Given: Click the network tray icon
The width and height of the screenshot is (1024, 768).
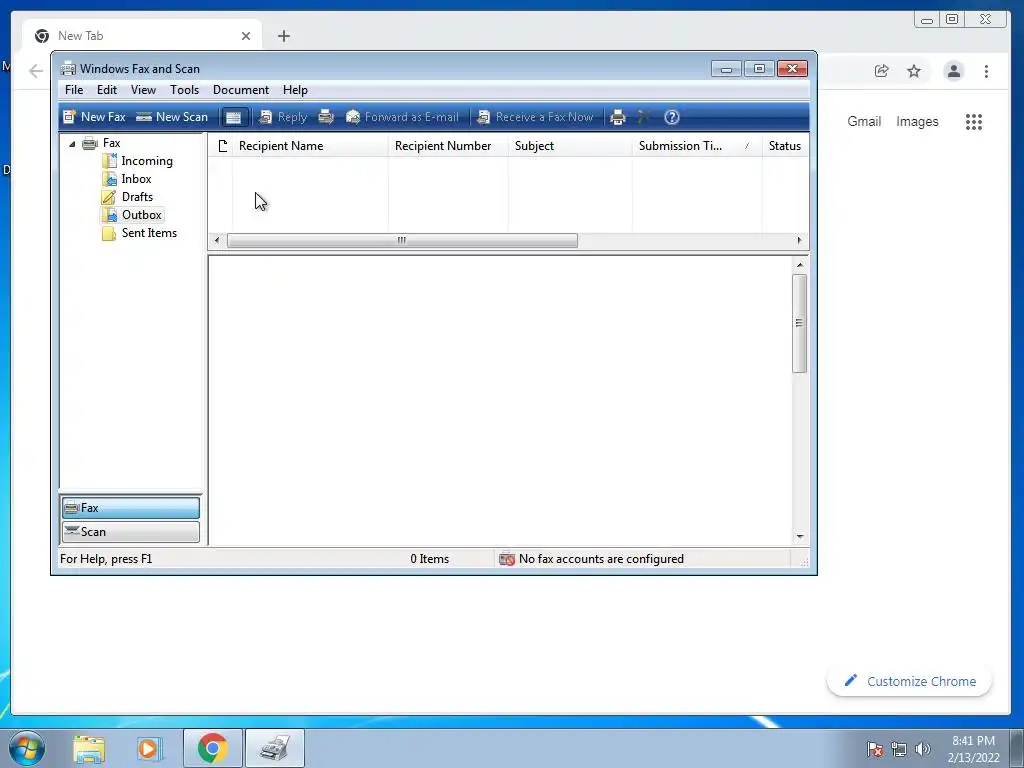Looking at the screenshot, I should click(x=899, y=749).
